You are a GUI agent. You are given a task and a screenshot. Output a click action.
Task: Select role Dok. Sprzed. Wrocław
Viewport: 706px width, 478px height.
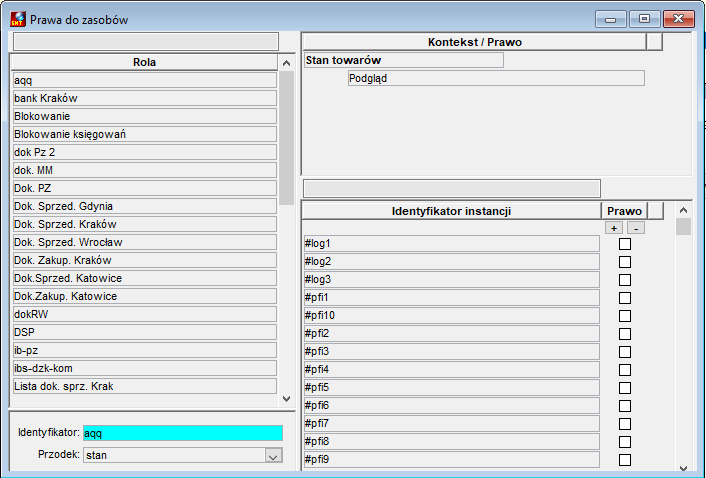pyautogui.click(x=145, y=242)
